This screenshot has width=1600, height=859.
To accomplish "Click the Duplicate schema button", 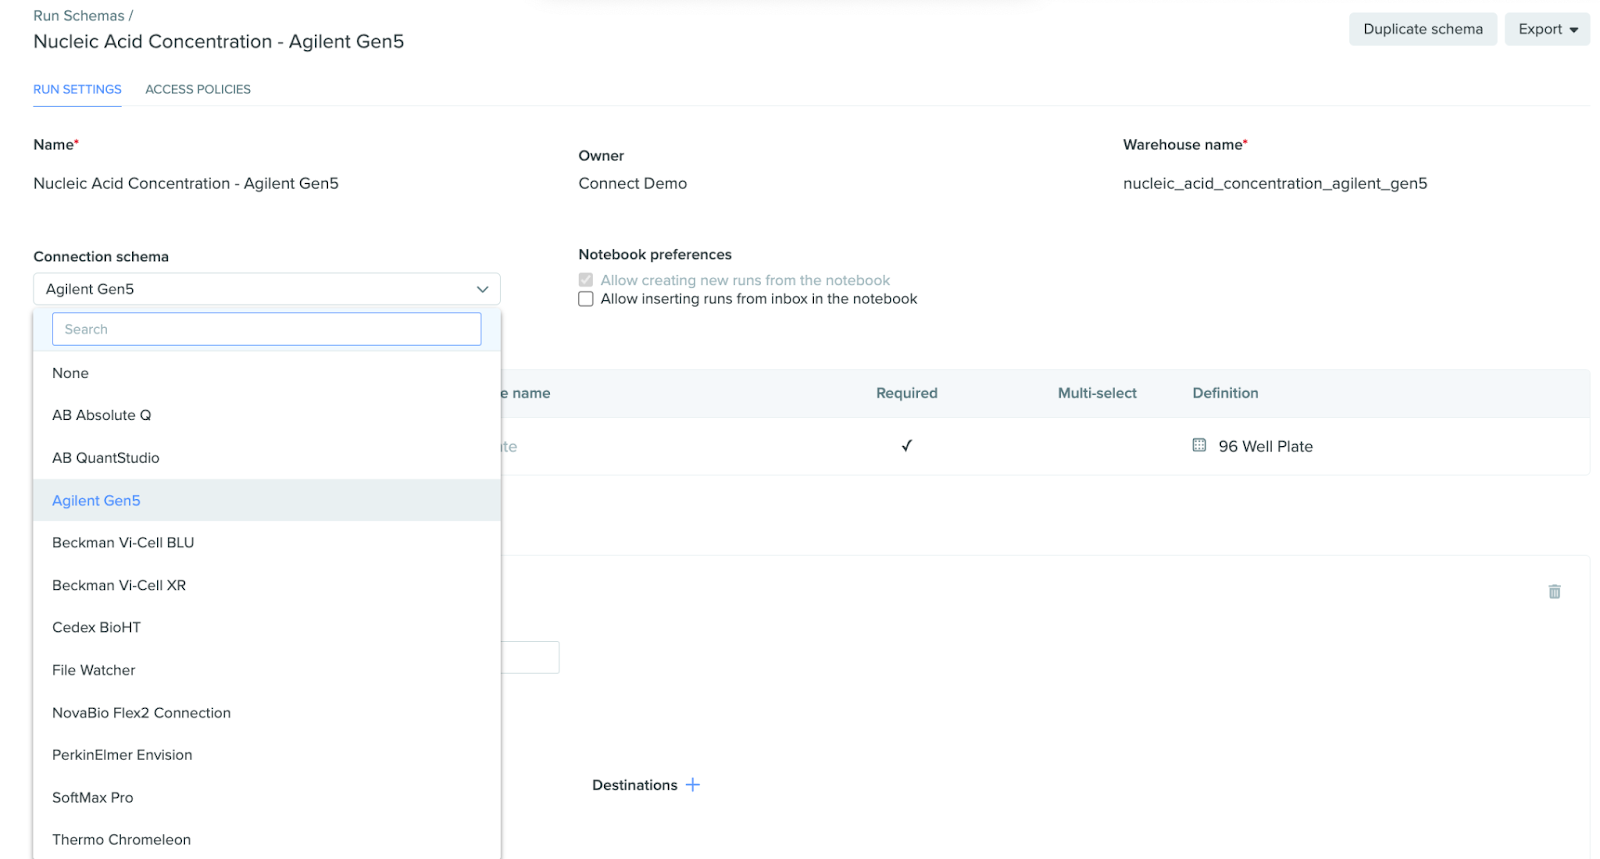I will pyautogui.click(x=1423, y=29).
